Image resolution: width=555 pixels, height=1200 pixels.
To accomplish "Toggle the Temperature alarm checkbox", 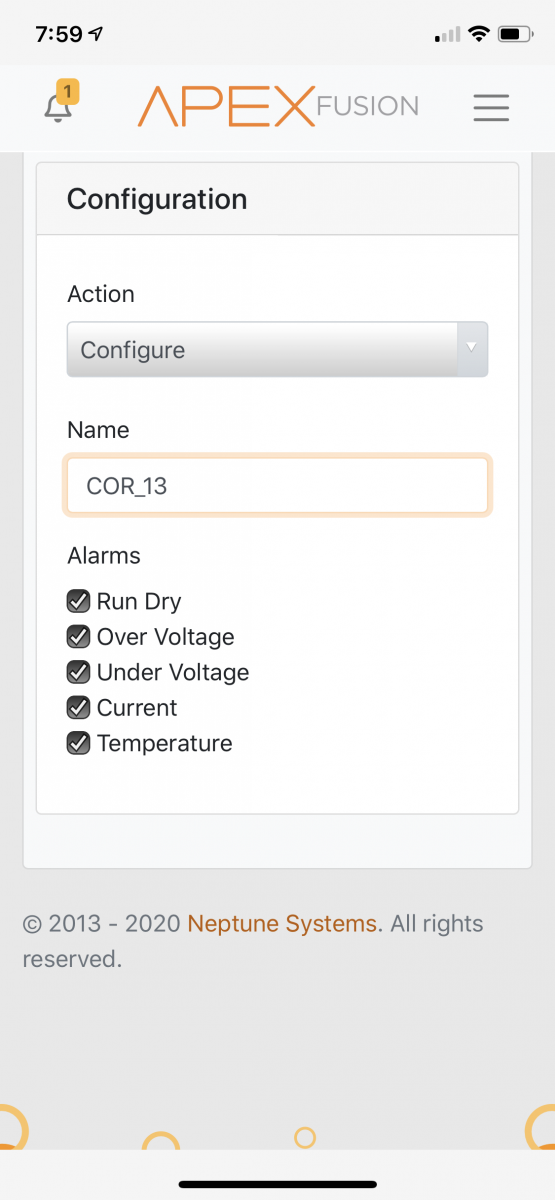I will click(x=78, y=743).
